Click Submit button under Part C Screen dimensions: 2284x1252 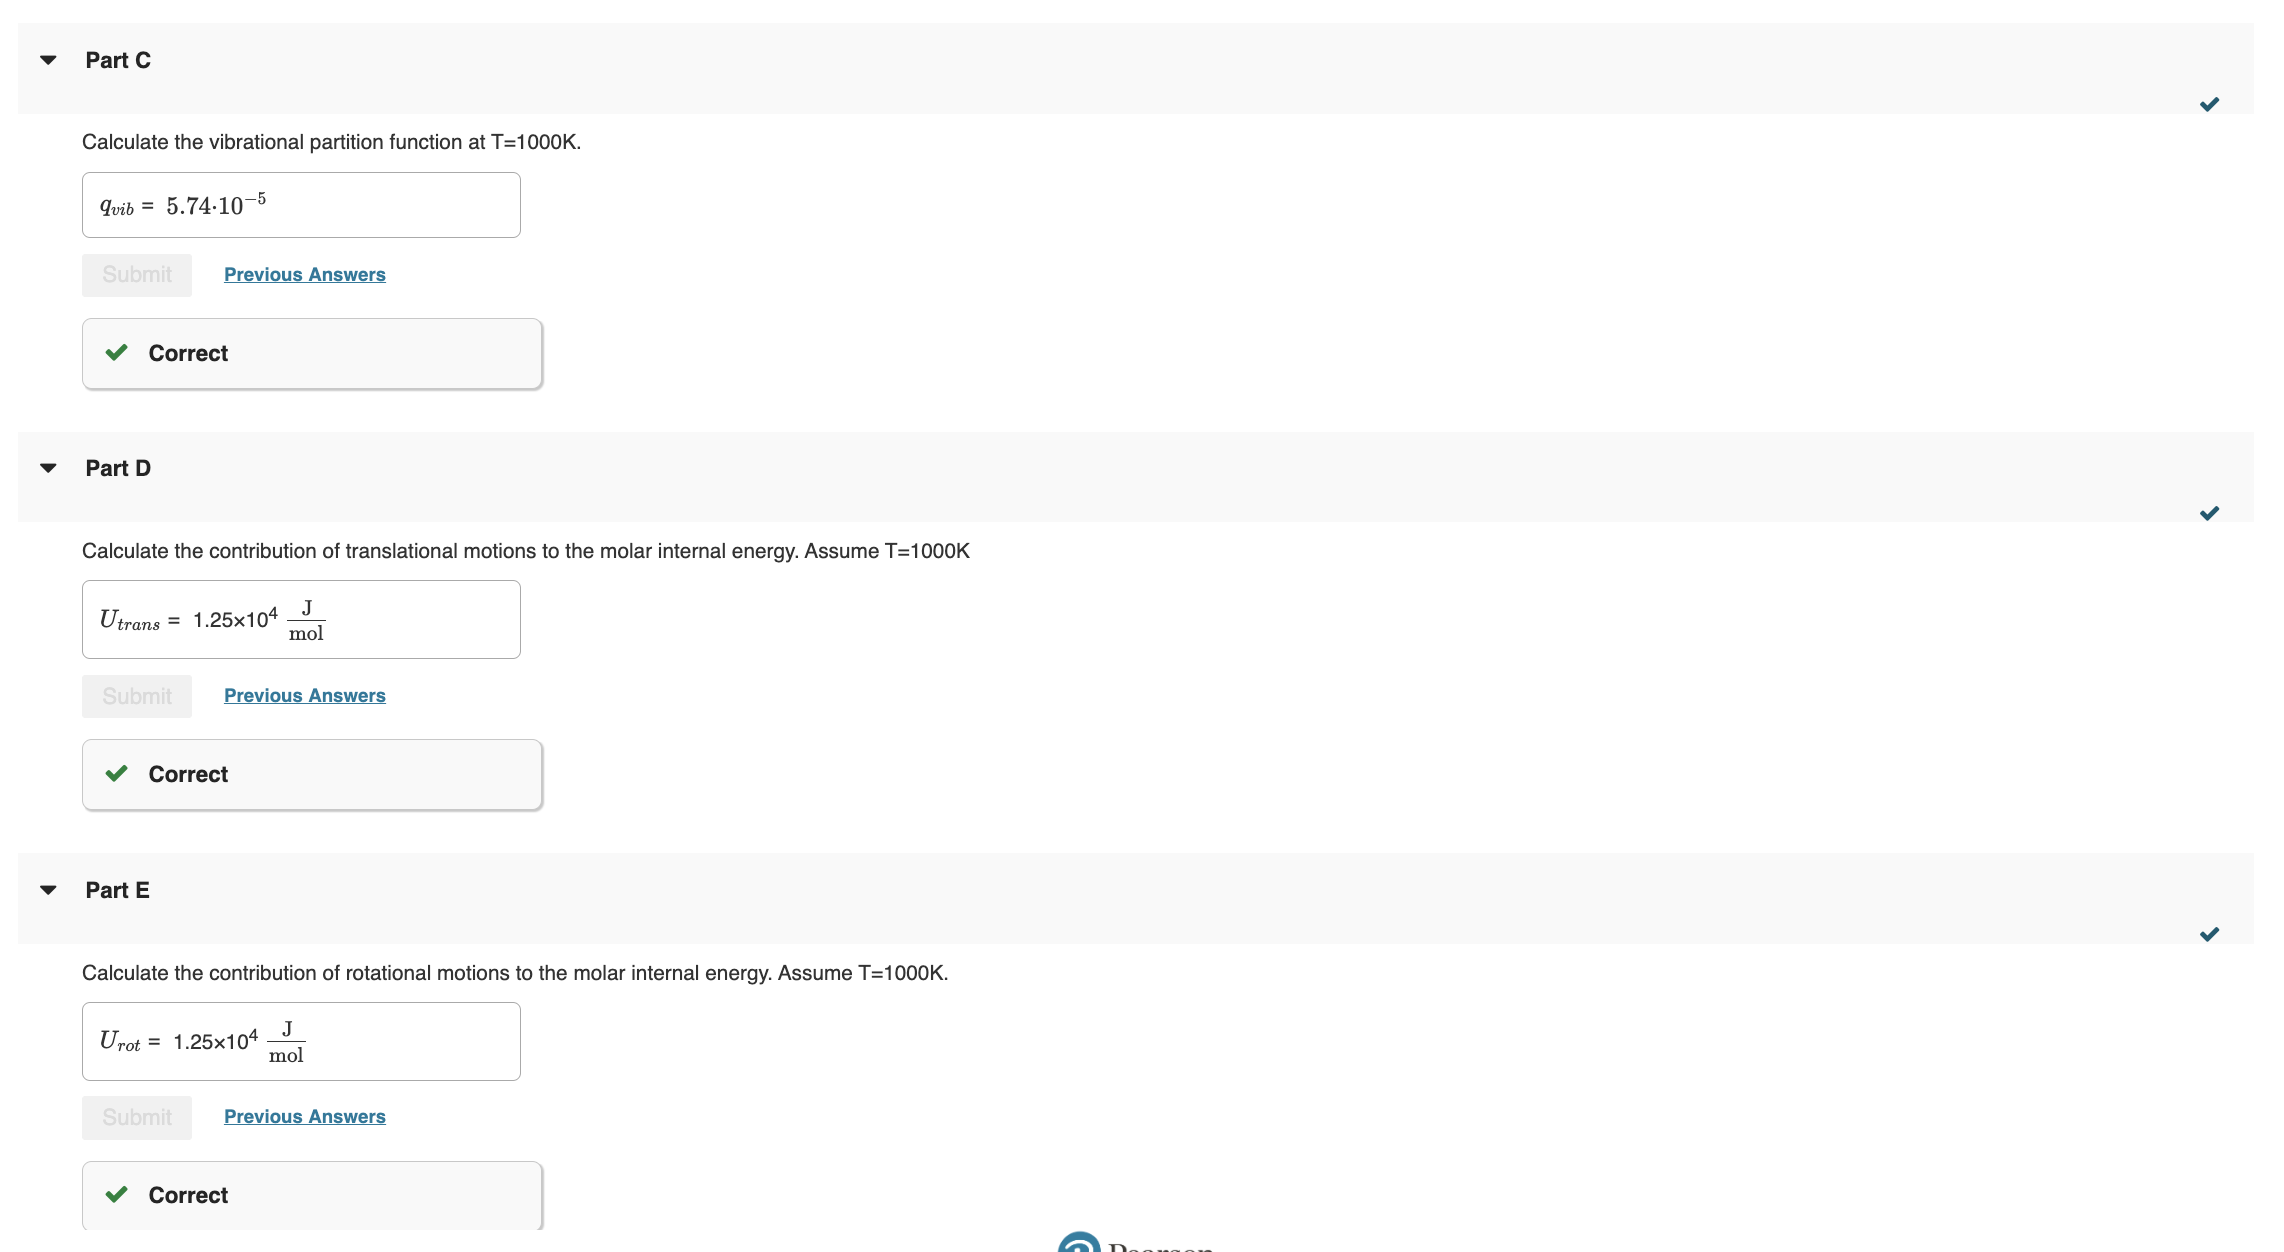pos(137,274)
